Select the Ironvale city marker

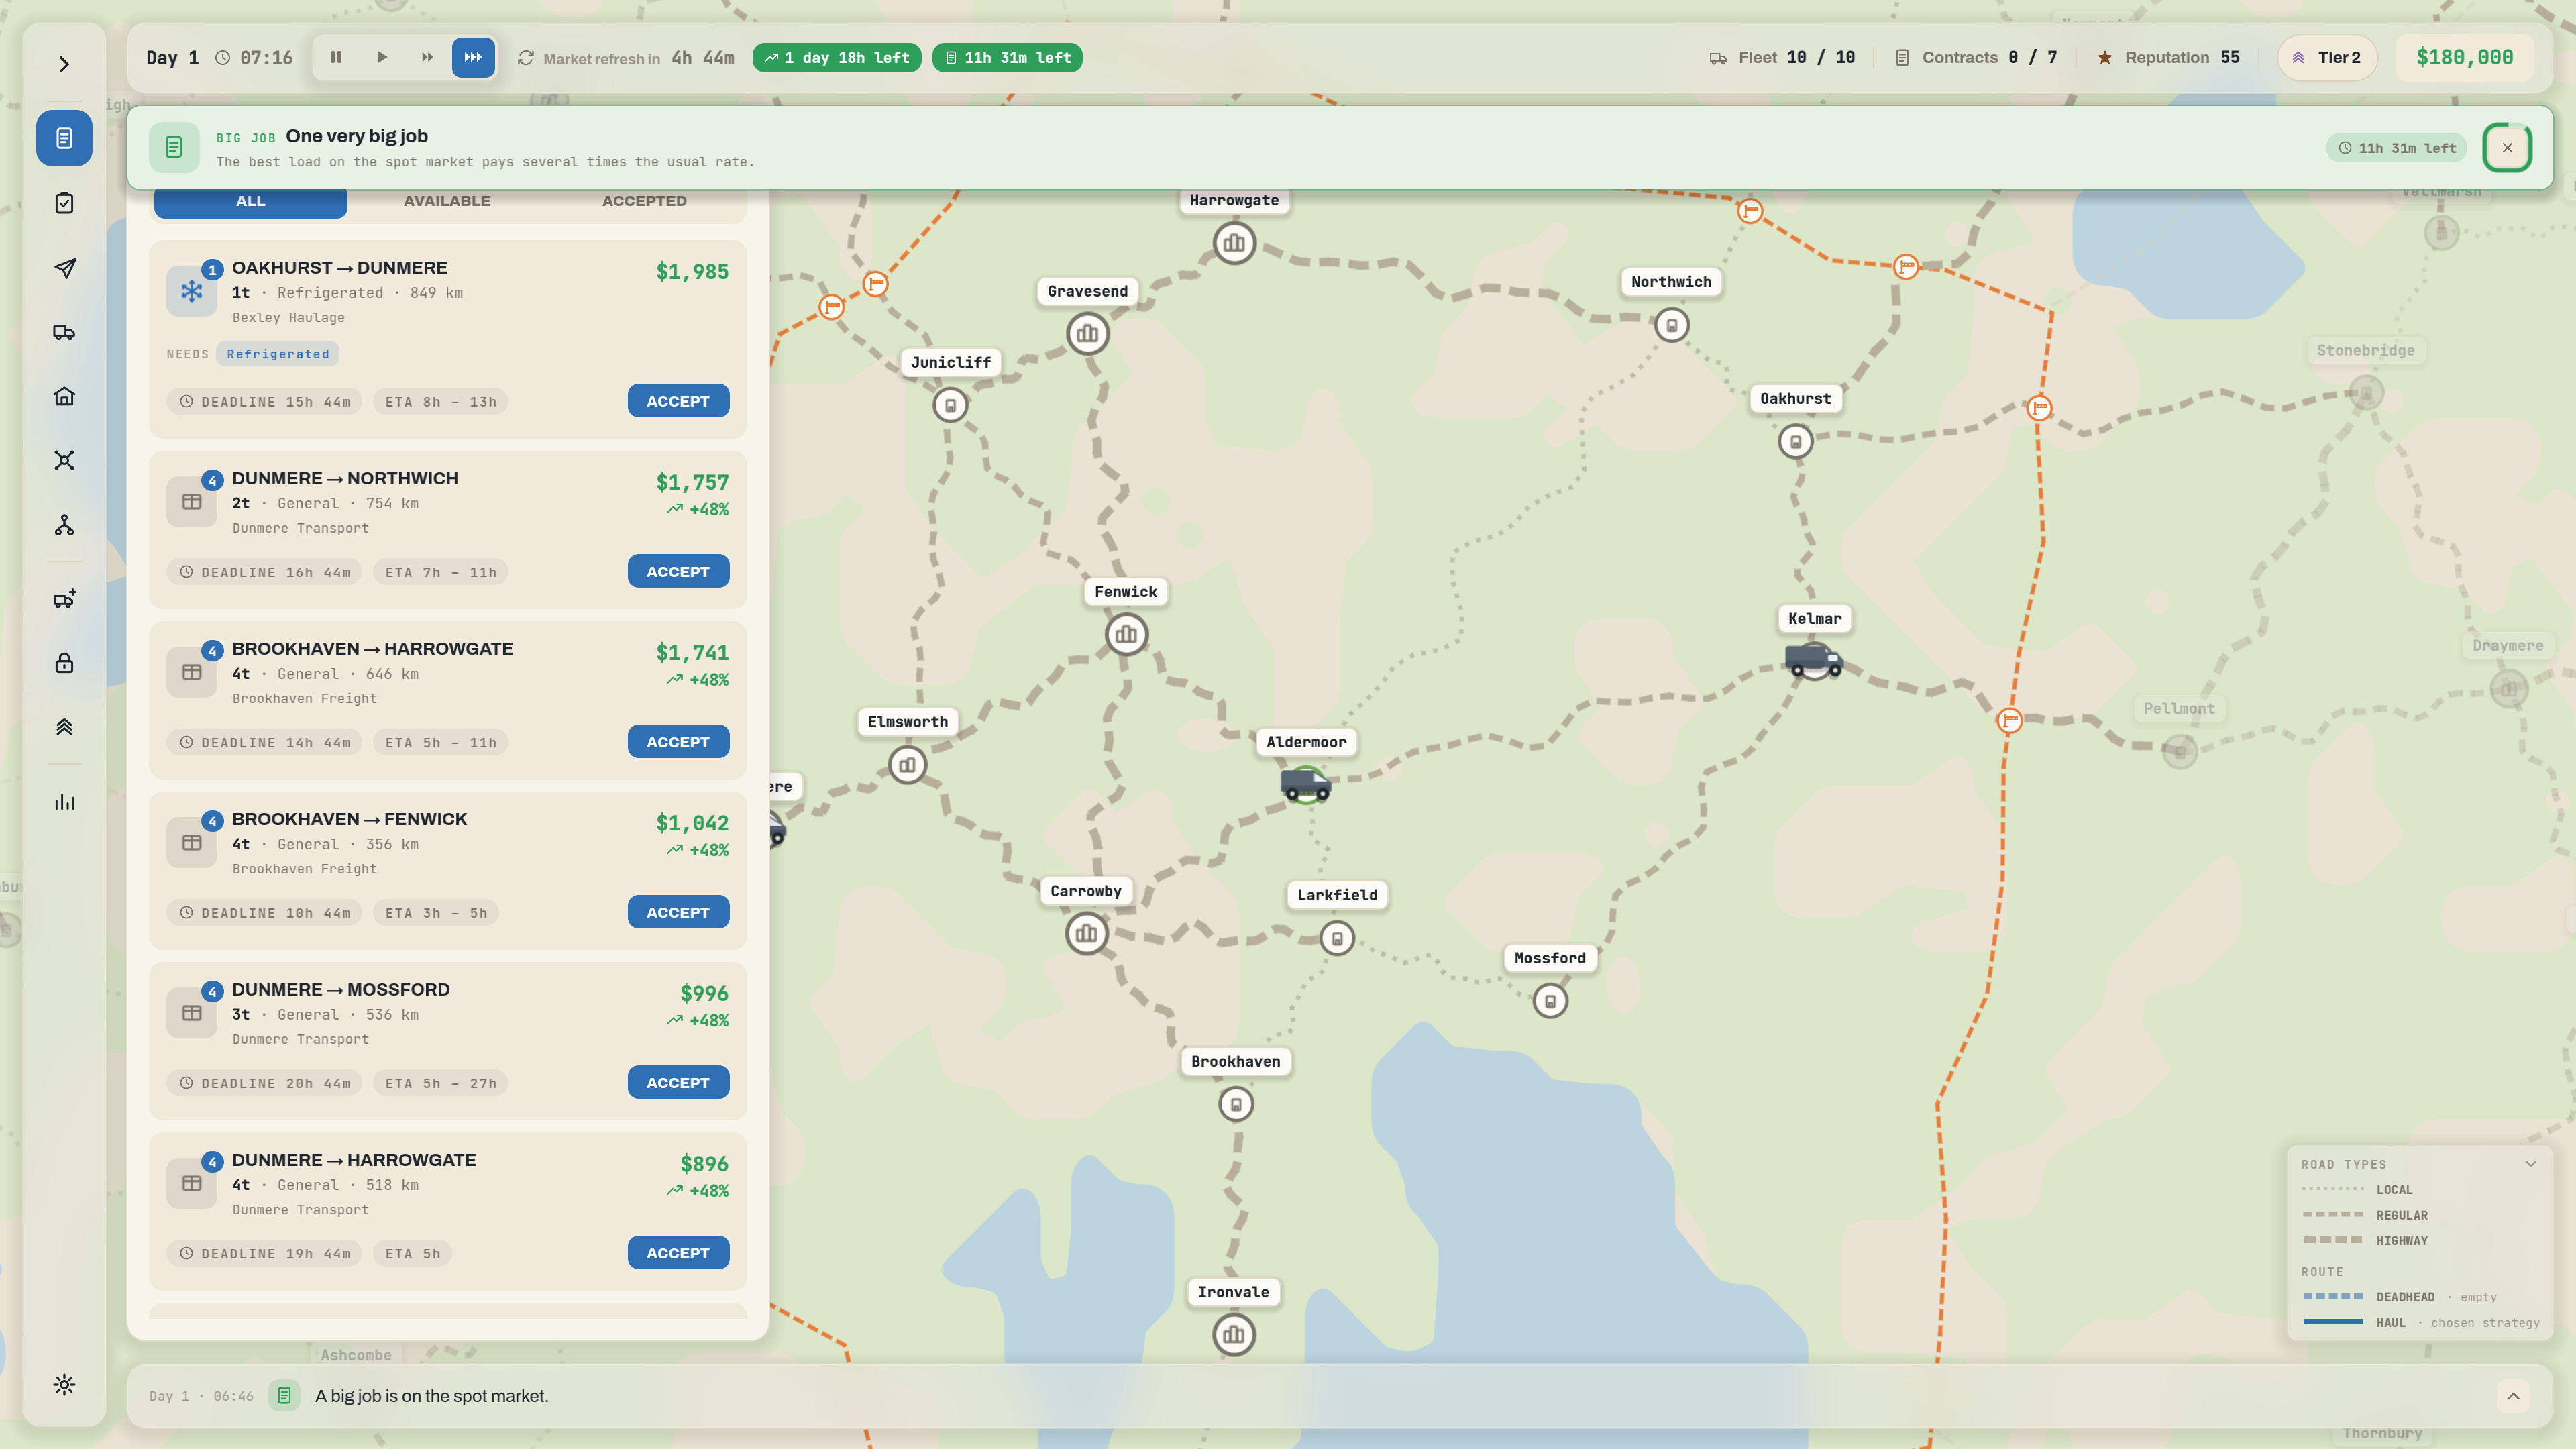click(x=1234, y=1334)
